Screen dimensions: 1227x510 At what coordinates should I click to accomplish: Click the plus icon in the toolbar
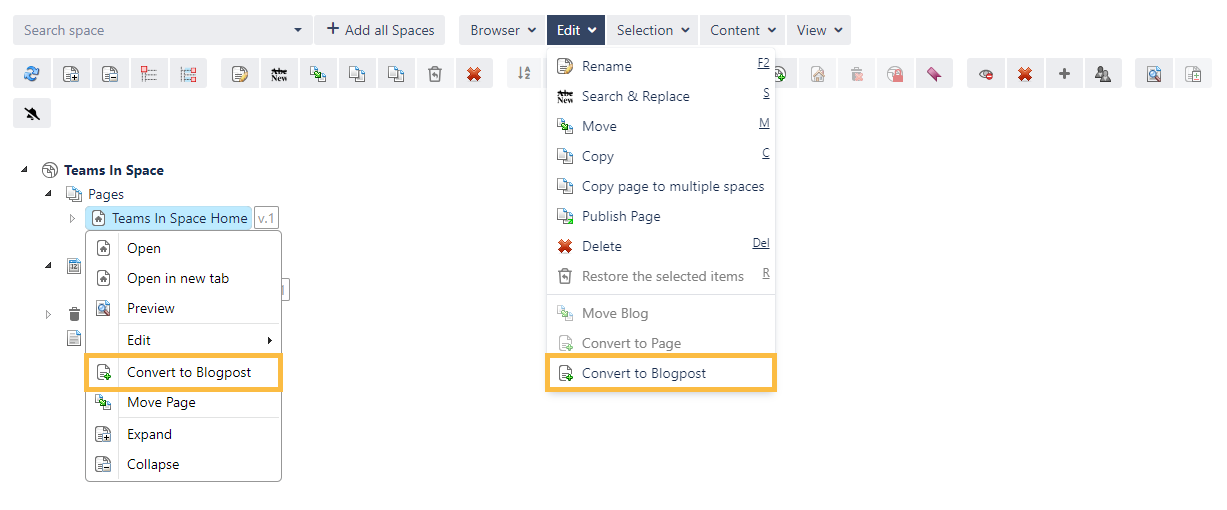pyautogui.click(x=1064, y=73)
